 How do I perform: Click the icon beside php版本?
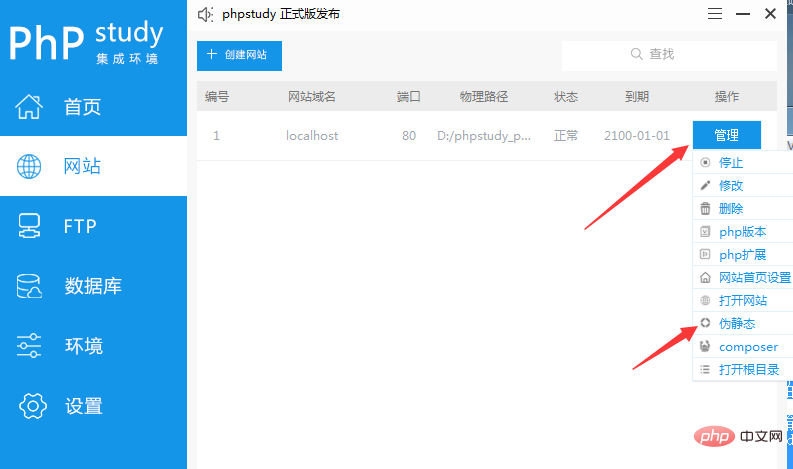[705, 231]
